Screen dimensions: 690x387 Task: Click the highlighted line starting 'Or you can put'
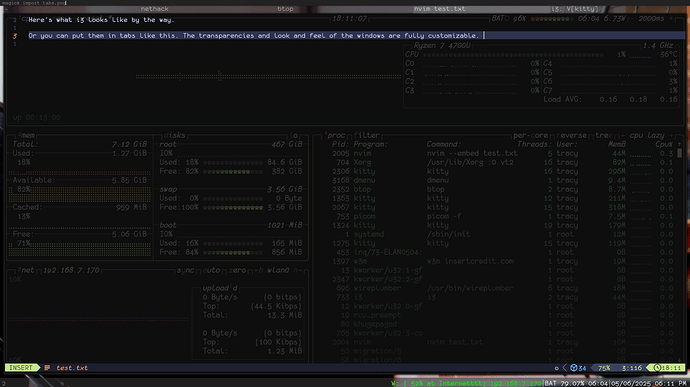point(356,35)
